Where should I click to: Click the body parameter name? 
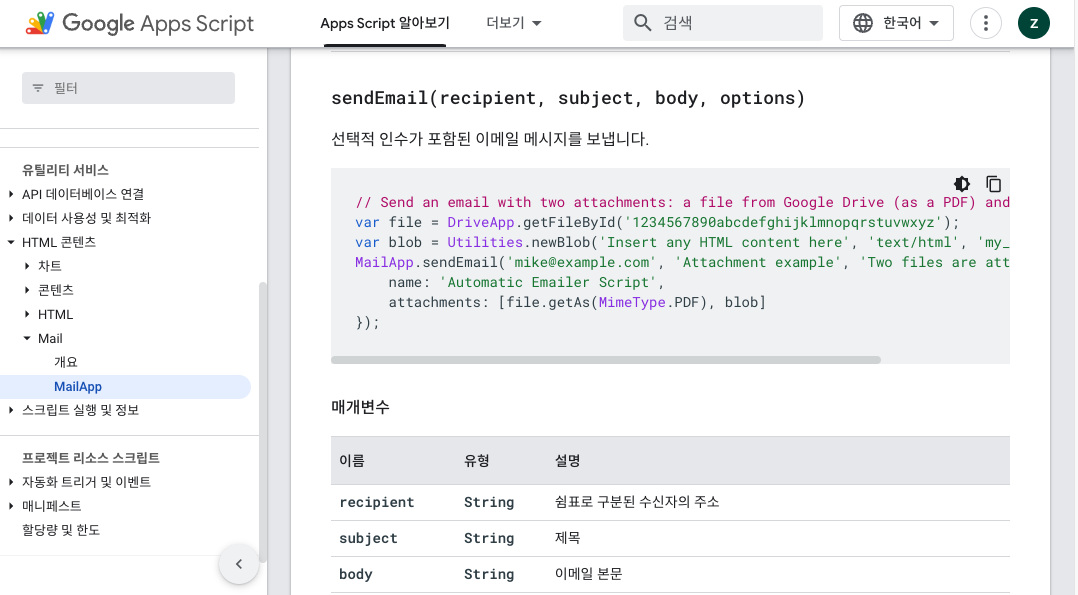point(356,574)
